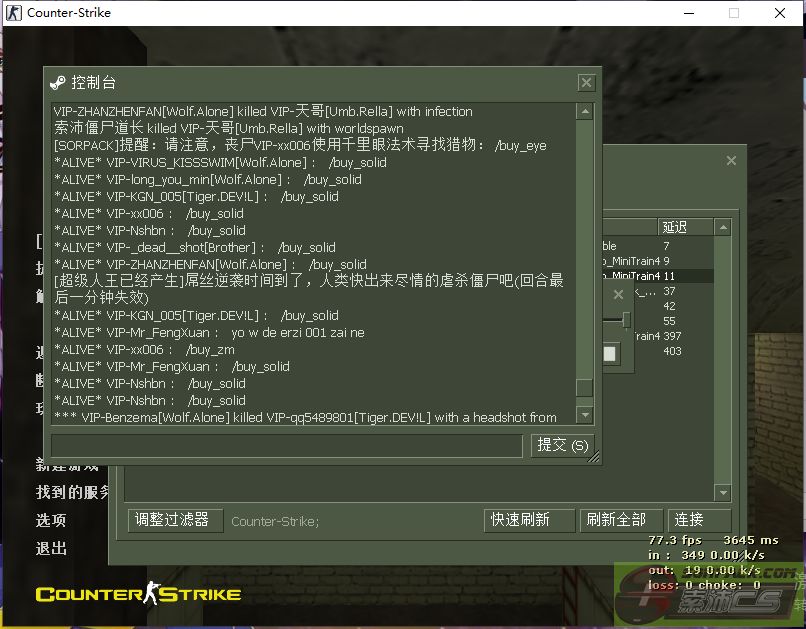The width and height of the screenshot is (806, 629).
Task: Click the VIP-xx006 /buy_solid console line
Action: tap(149, 213)
